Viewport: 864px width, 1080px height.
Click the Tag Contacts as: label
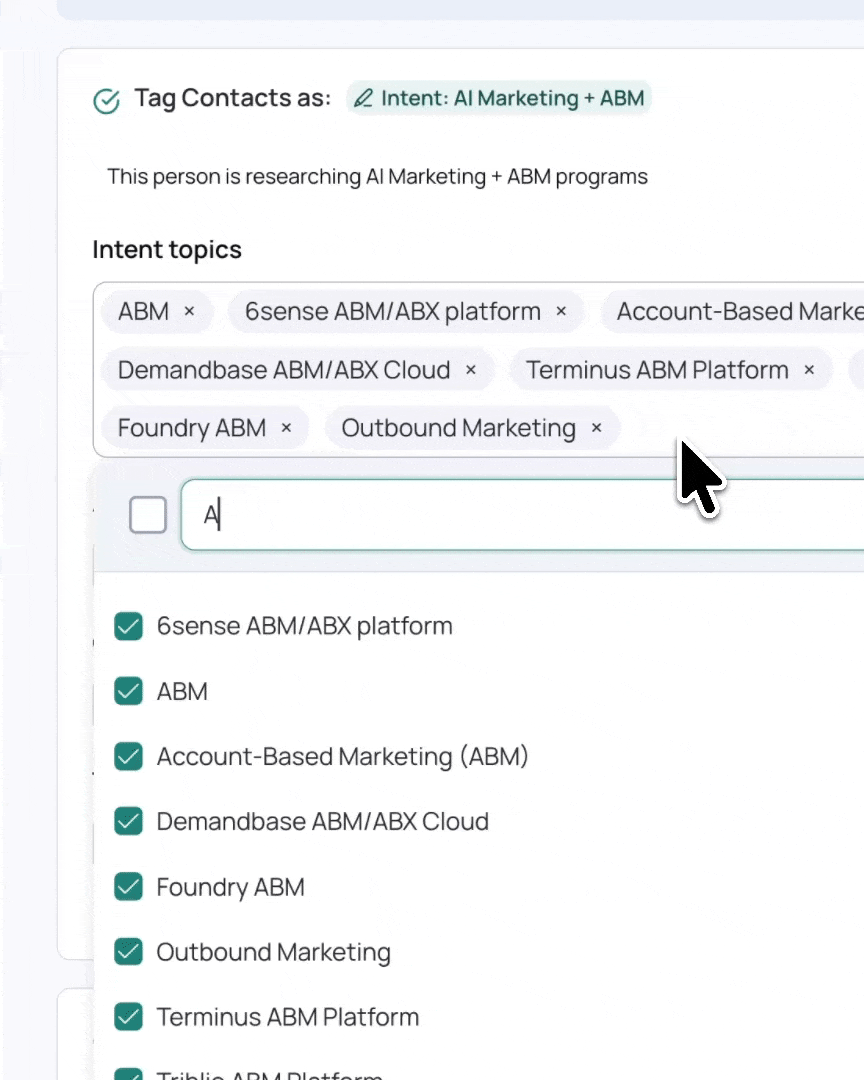coord(233,98)
